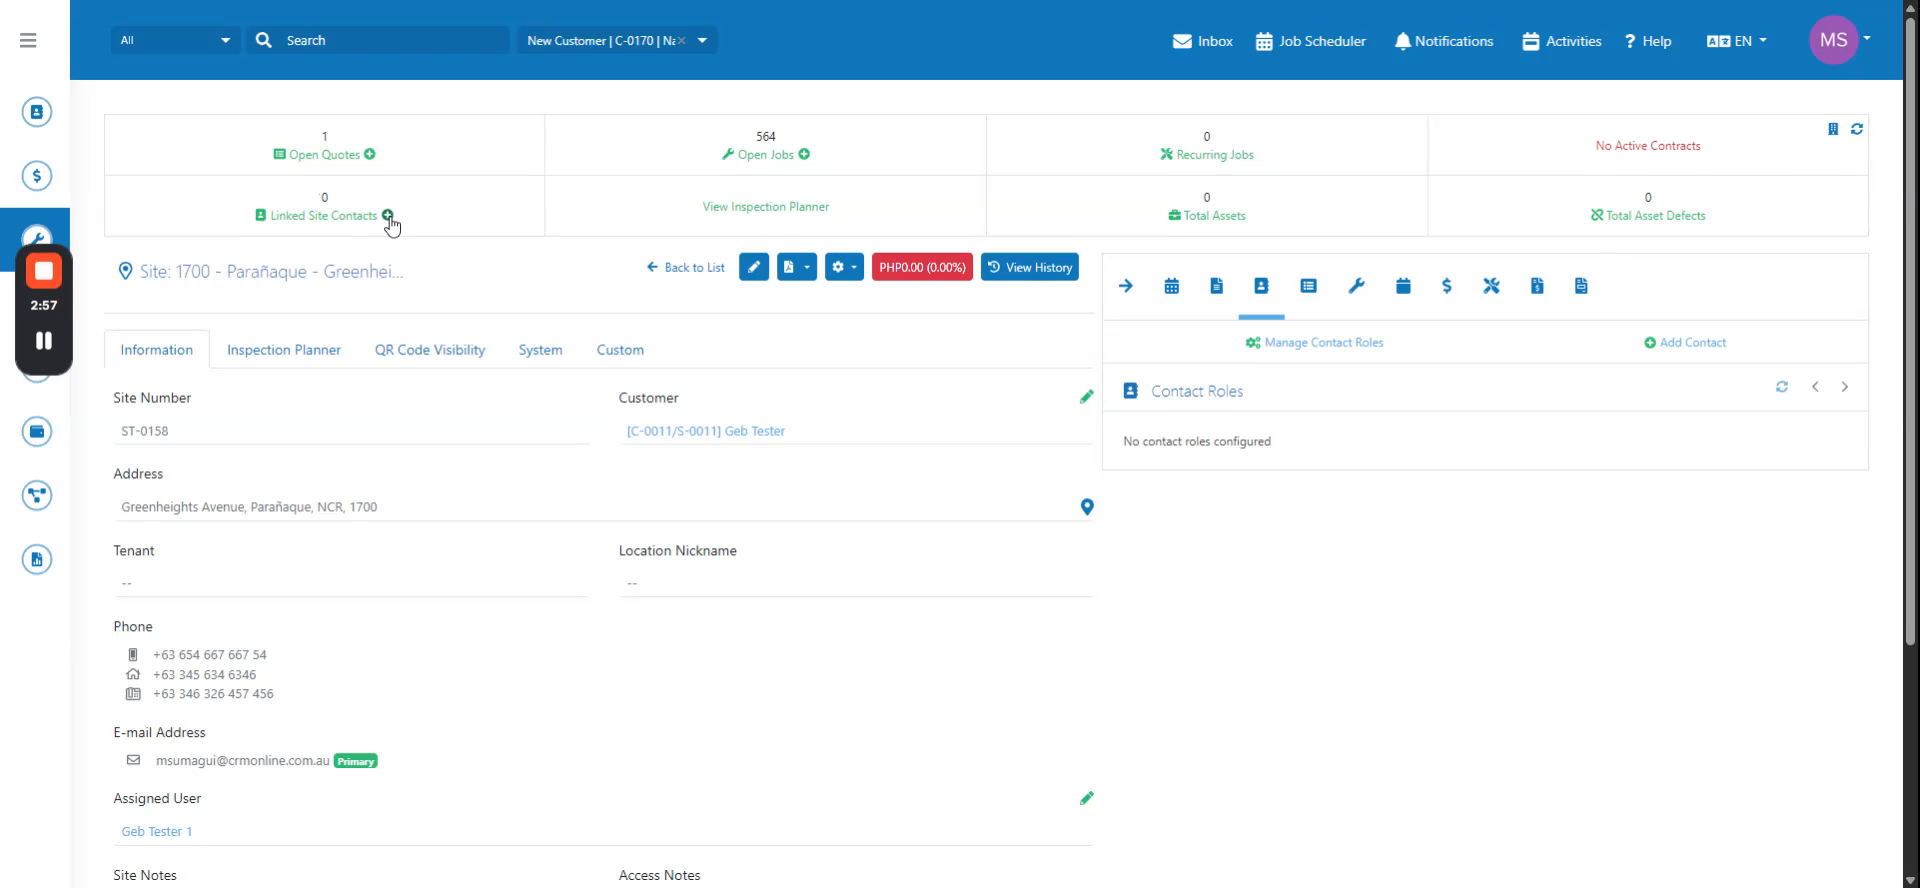
Task: Open Notifications
Action: (1444, 41)
